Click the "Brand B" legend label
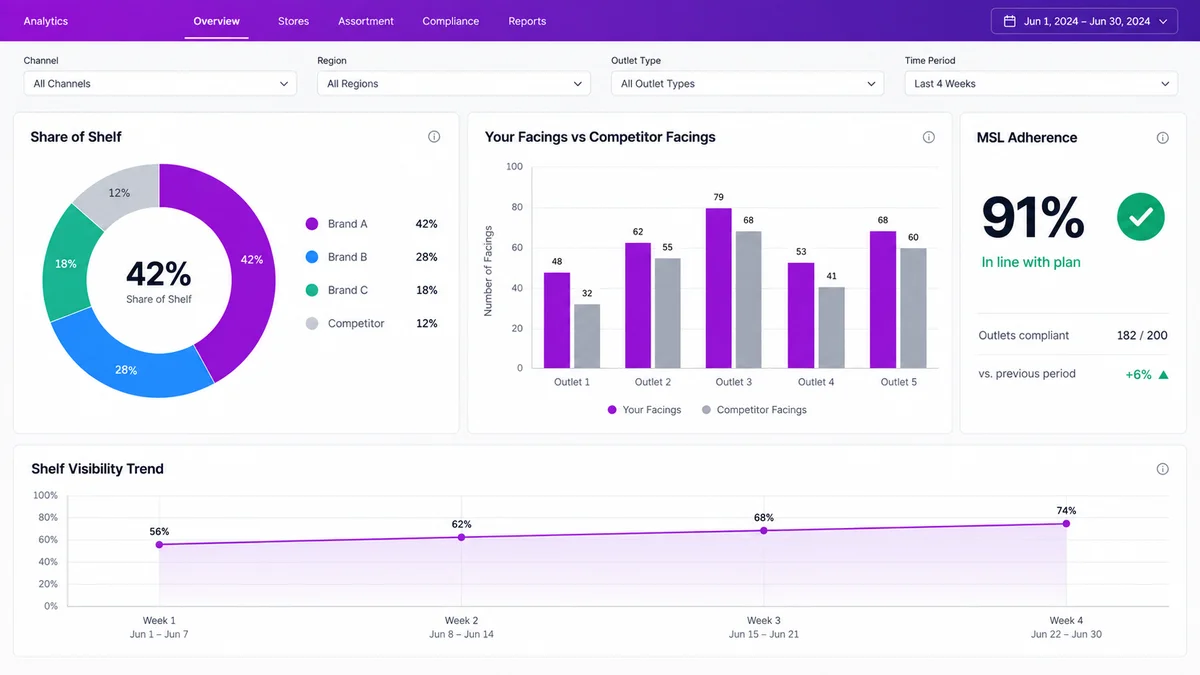The width and height of the screenshot is (1200, 675). tap(348, 257)
